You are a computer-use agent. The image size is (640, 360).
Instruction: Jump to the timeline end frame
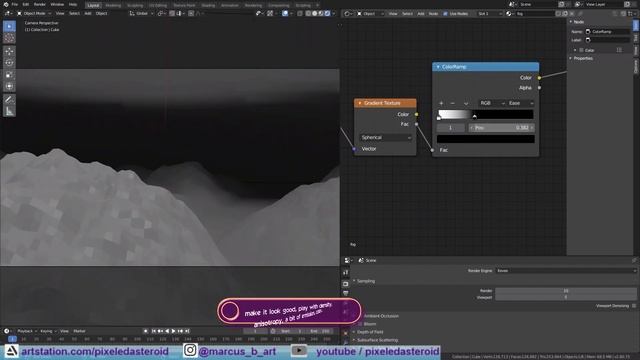pyautogui.click(x=187, y=331)
